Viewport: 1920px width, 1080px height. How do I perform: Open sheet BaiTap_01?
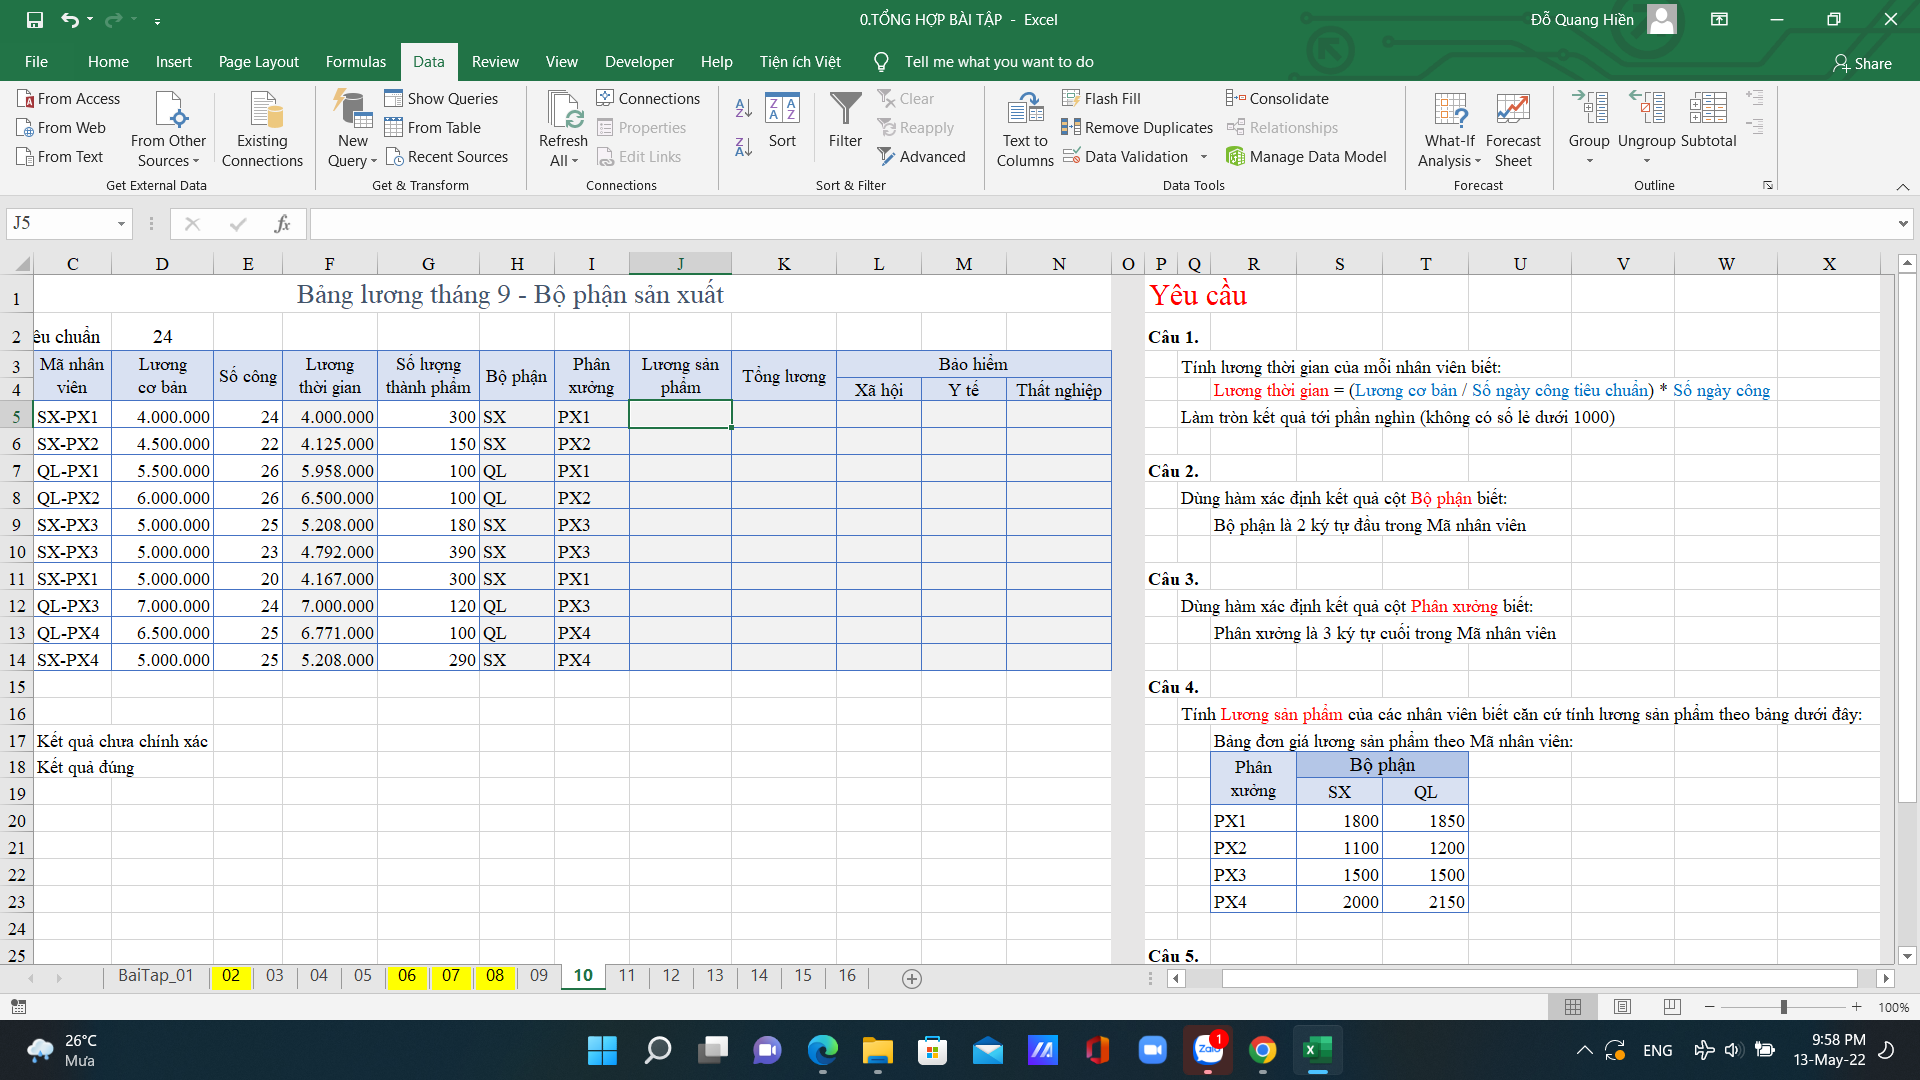pos(156,975)
